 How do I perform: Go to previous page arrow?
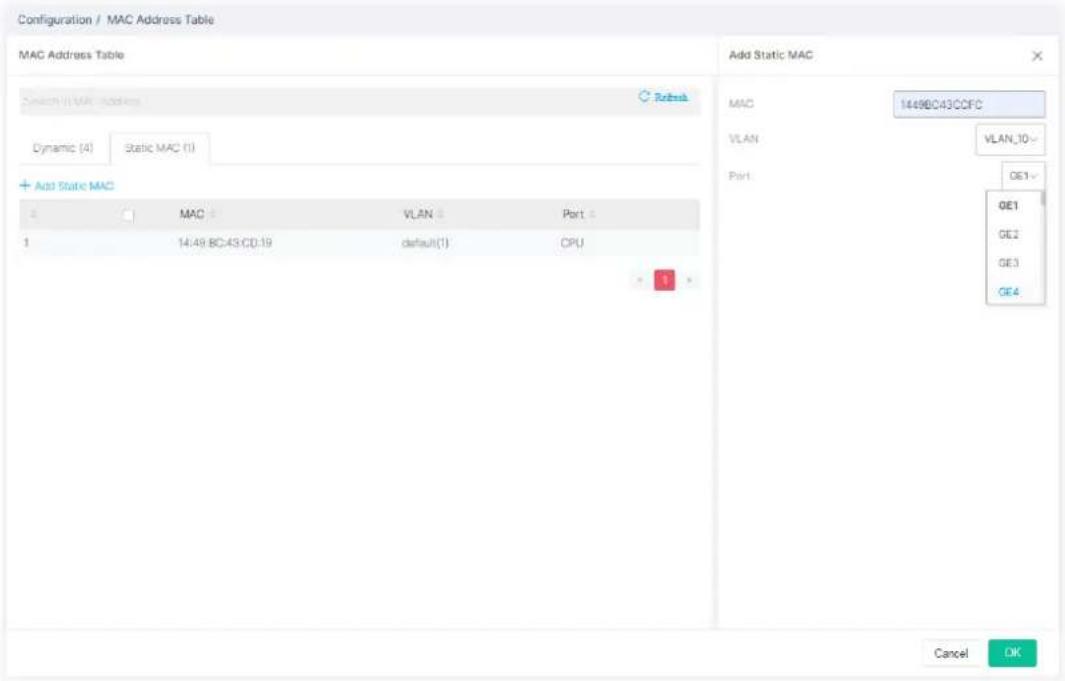640,280
